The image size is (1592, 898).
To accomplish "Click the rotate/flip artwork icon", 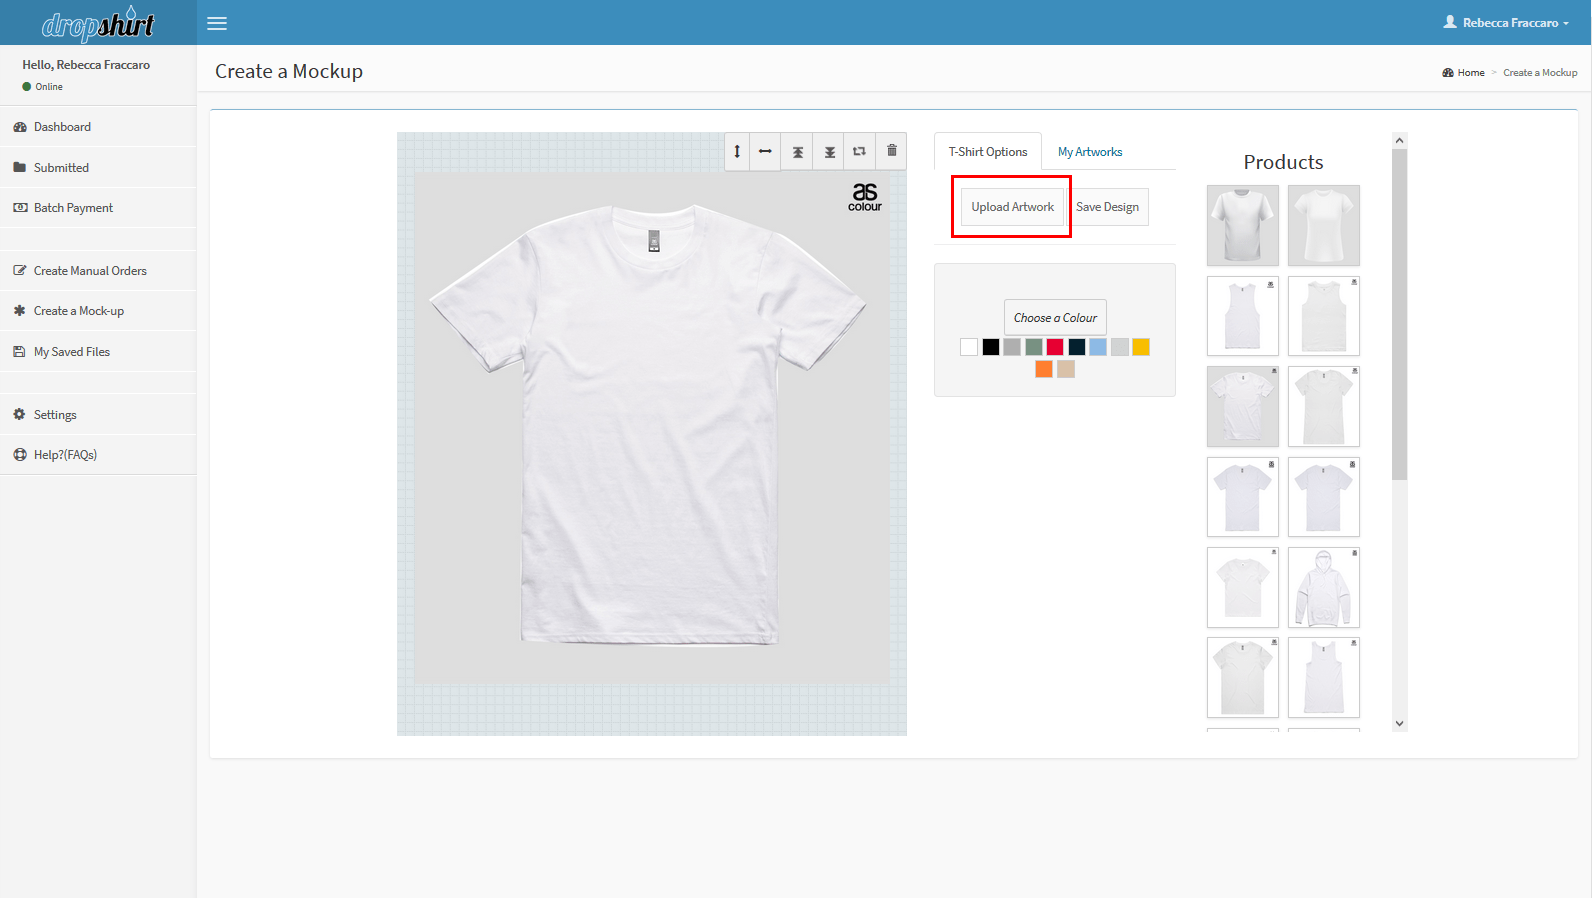I will [859, 151].
